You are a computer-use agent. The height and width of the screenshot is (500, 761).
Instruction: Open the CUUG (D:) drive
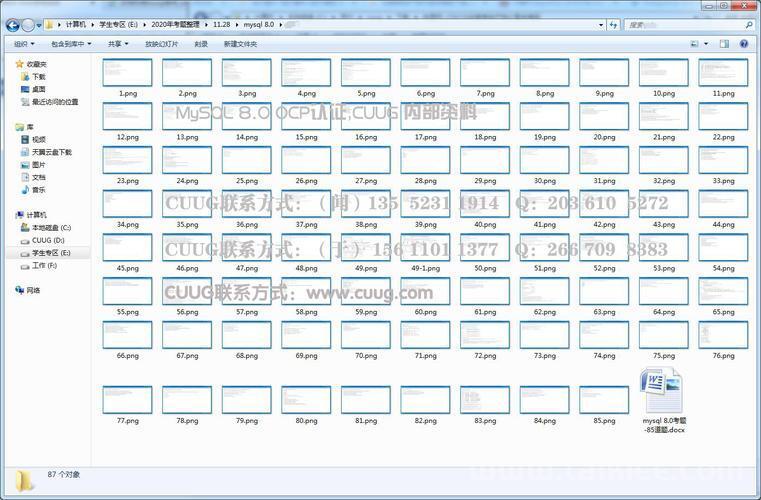pos(43,240)
